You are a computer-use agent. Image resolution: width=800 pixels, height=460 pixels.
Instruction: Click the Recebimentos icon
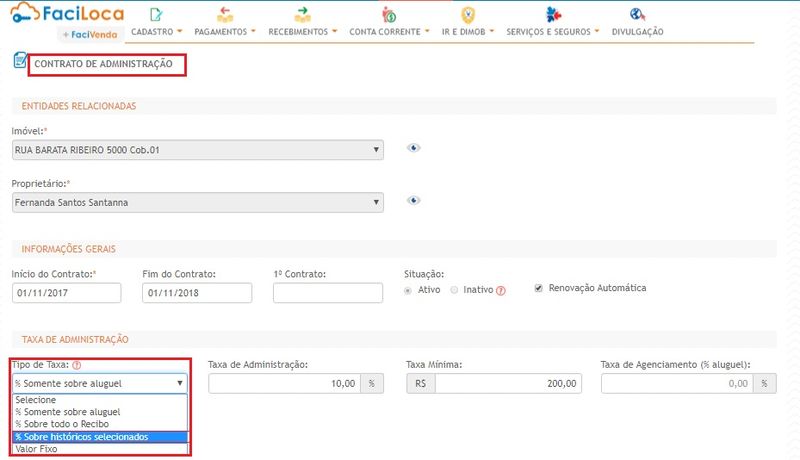[302, 14]
